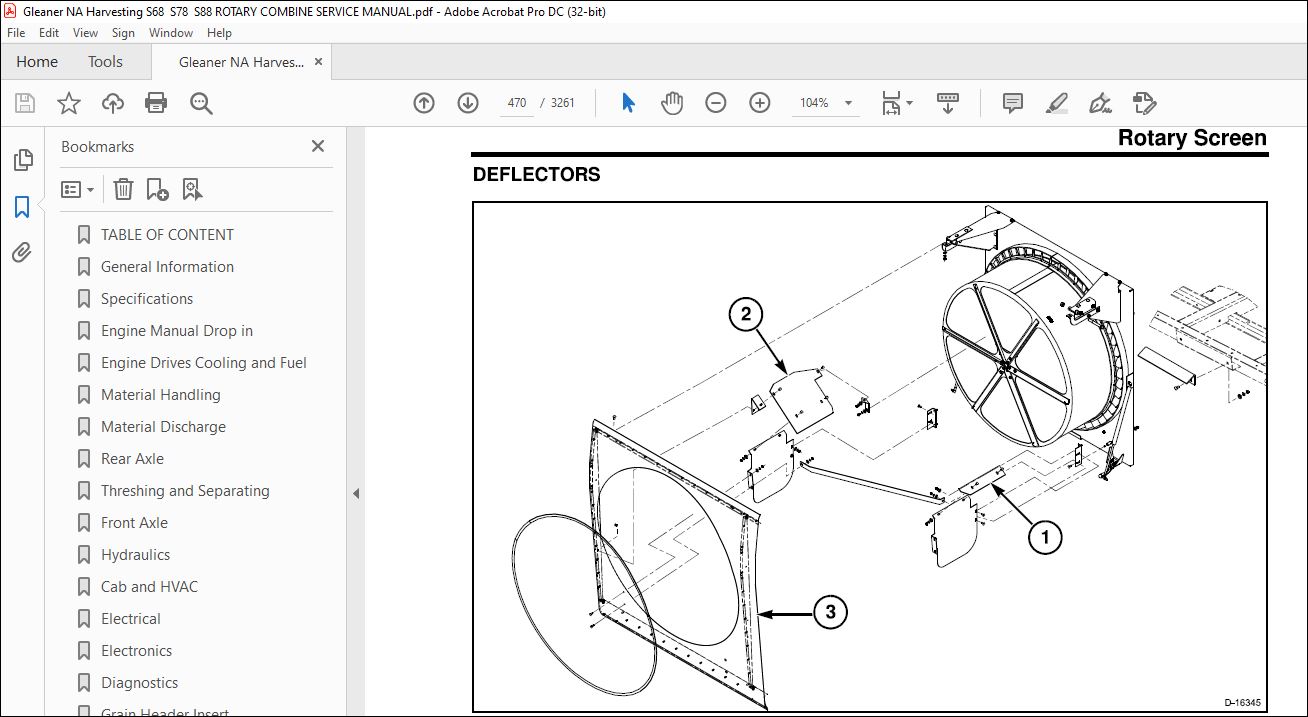Open the scrolling mode tool
1308x717 pixels.
947,103
